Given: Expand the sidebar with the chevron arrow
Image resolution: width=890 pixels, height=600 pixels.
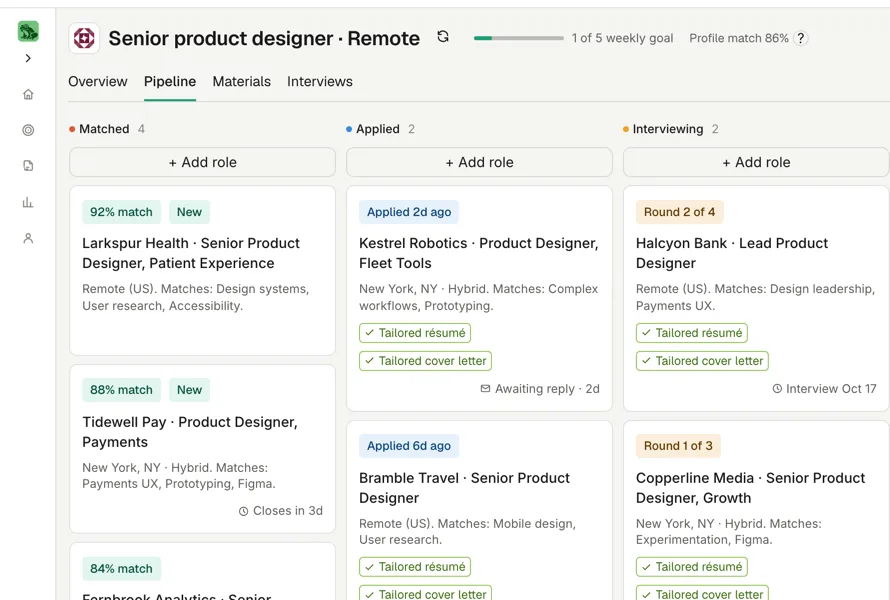Looking at the screenshot, I should click(28, 58).
